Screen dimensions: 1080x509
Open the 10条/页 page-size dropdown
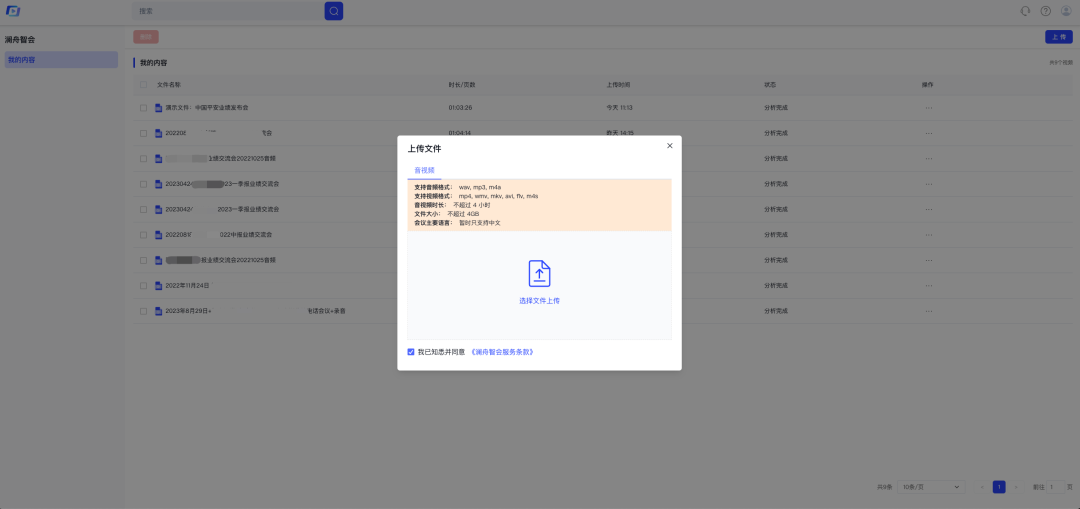pyautogui.click(x=931, y=487)
